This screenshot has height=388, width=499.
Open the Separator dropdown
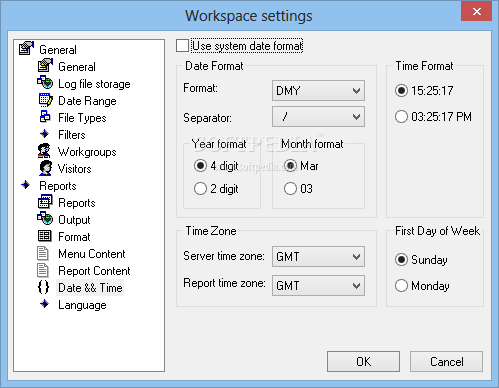tap(318, 117)
